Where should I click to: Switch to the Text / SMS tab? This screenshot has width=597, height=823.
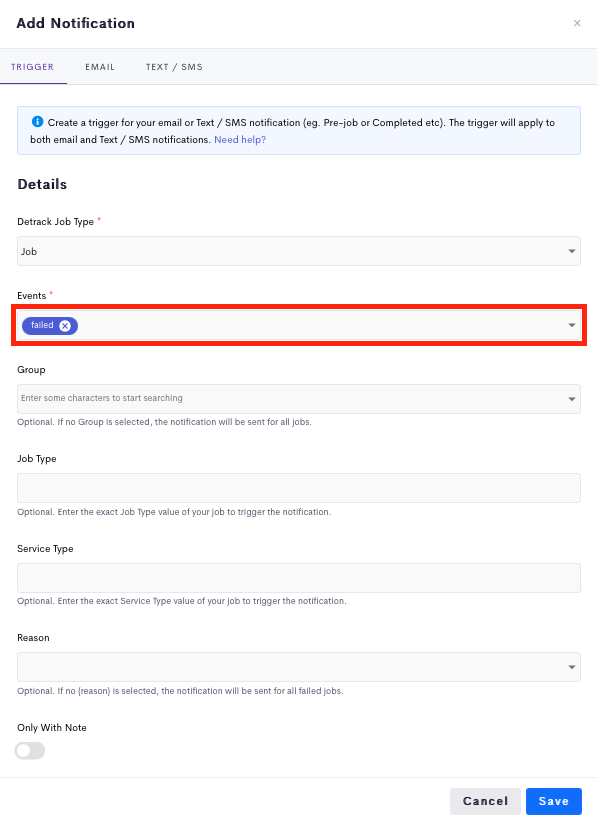(174, 67)
